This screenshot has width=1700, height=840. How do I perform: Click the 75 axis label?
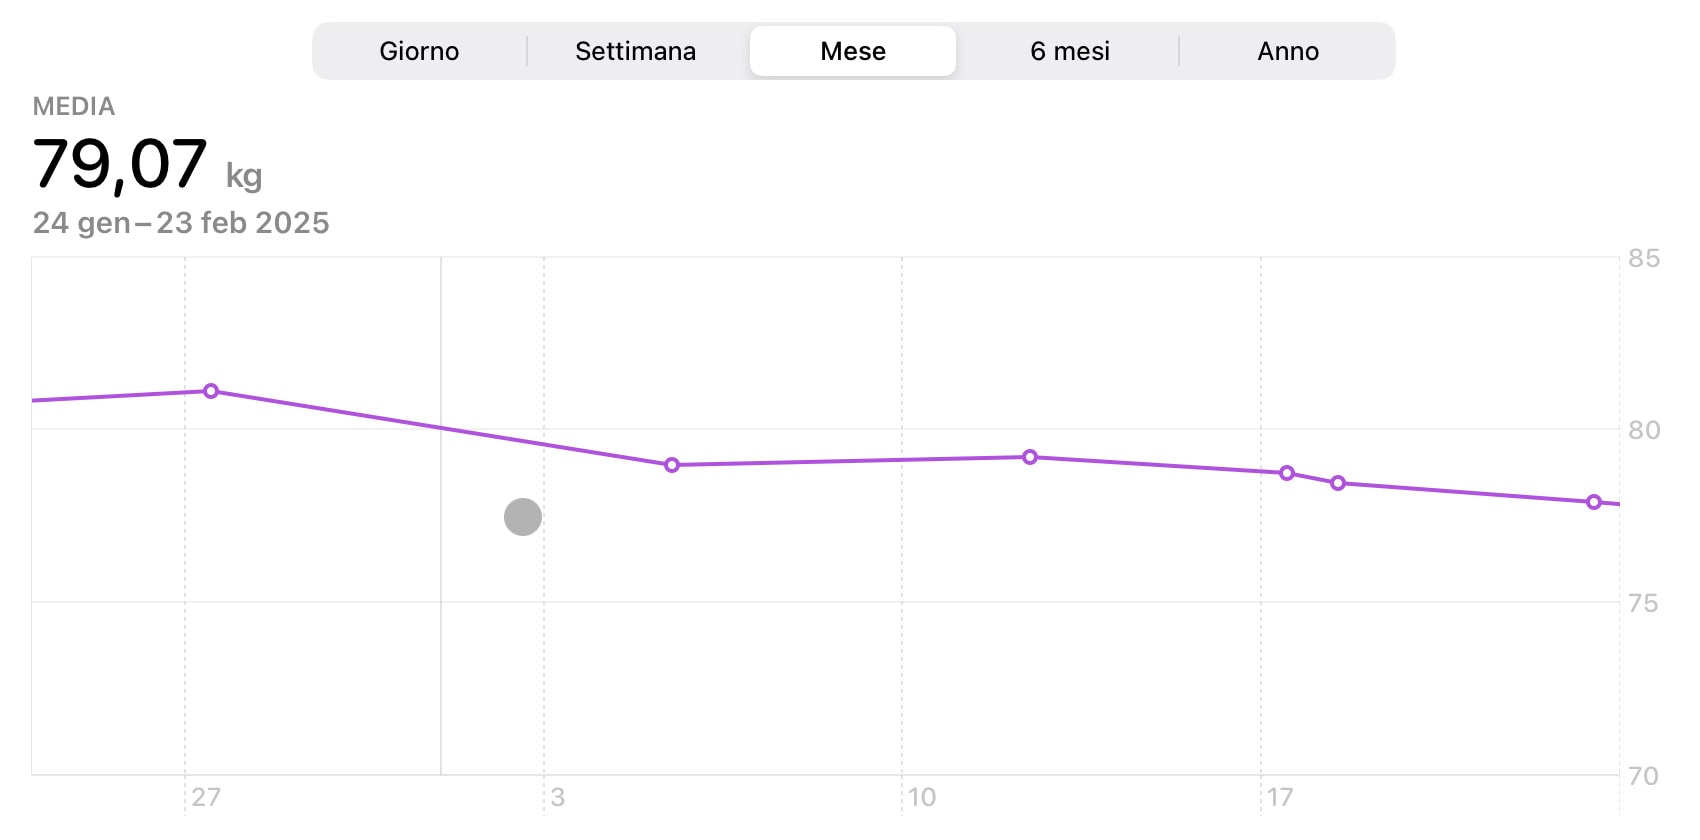(1644, 603)
